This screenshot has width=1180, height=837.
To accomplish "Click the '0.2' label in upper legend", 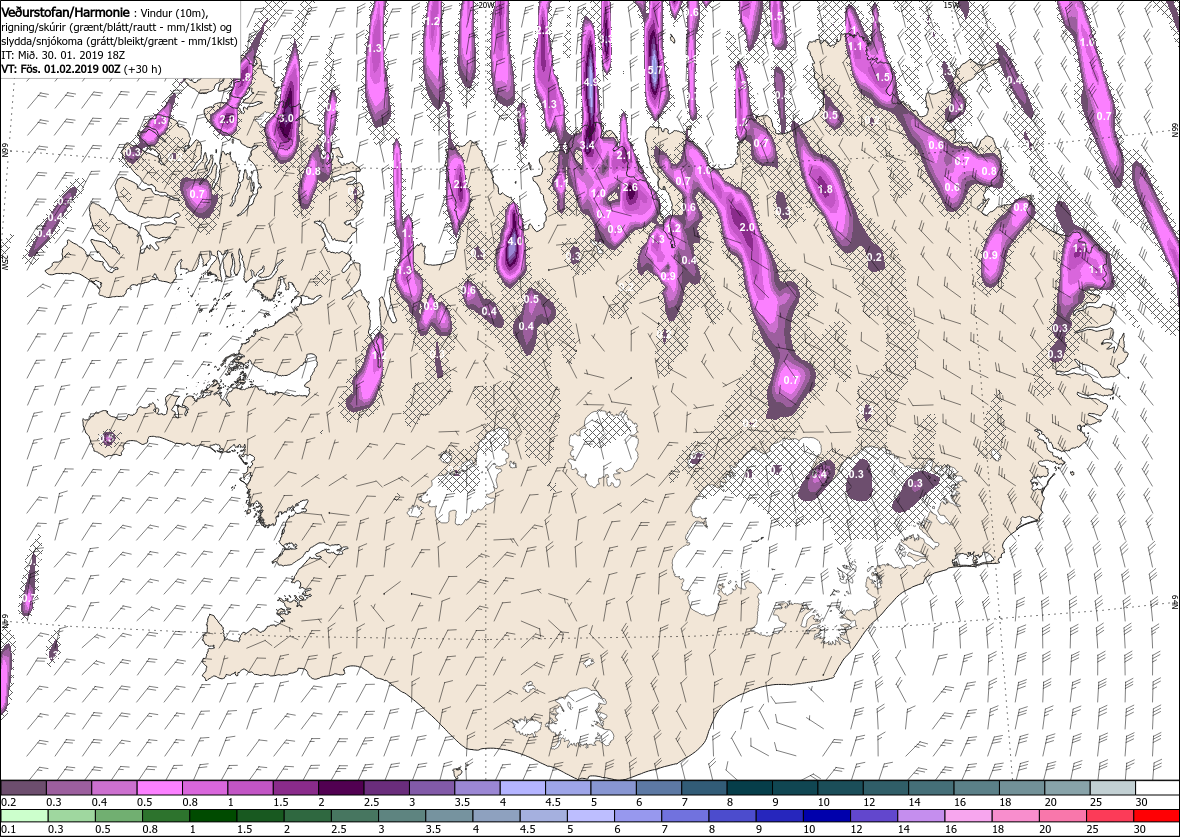I will coord(8,802).
